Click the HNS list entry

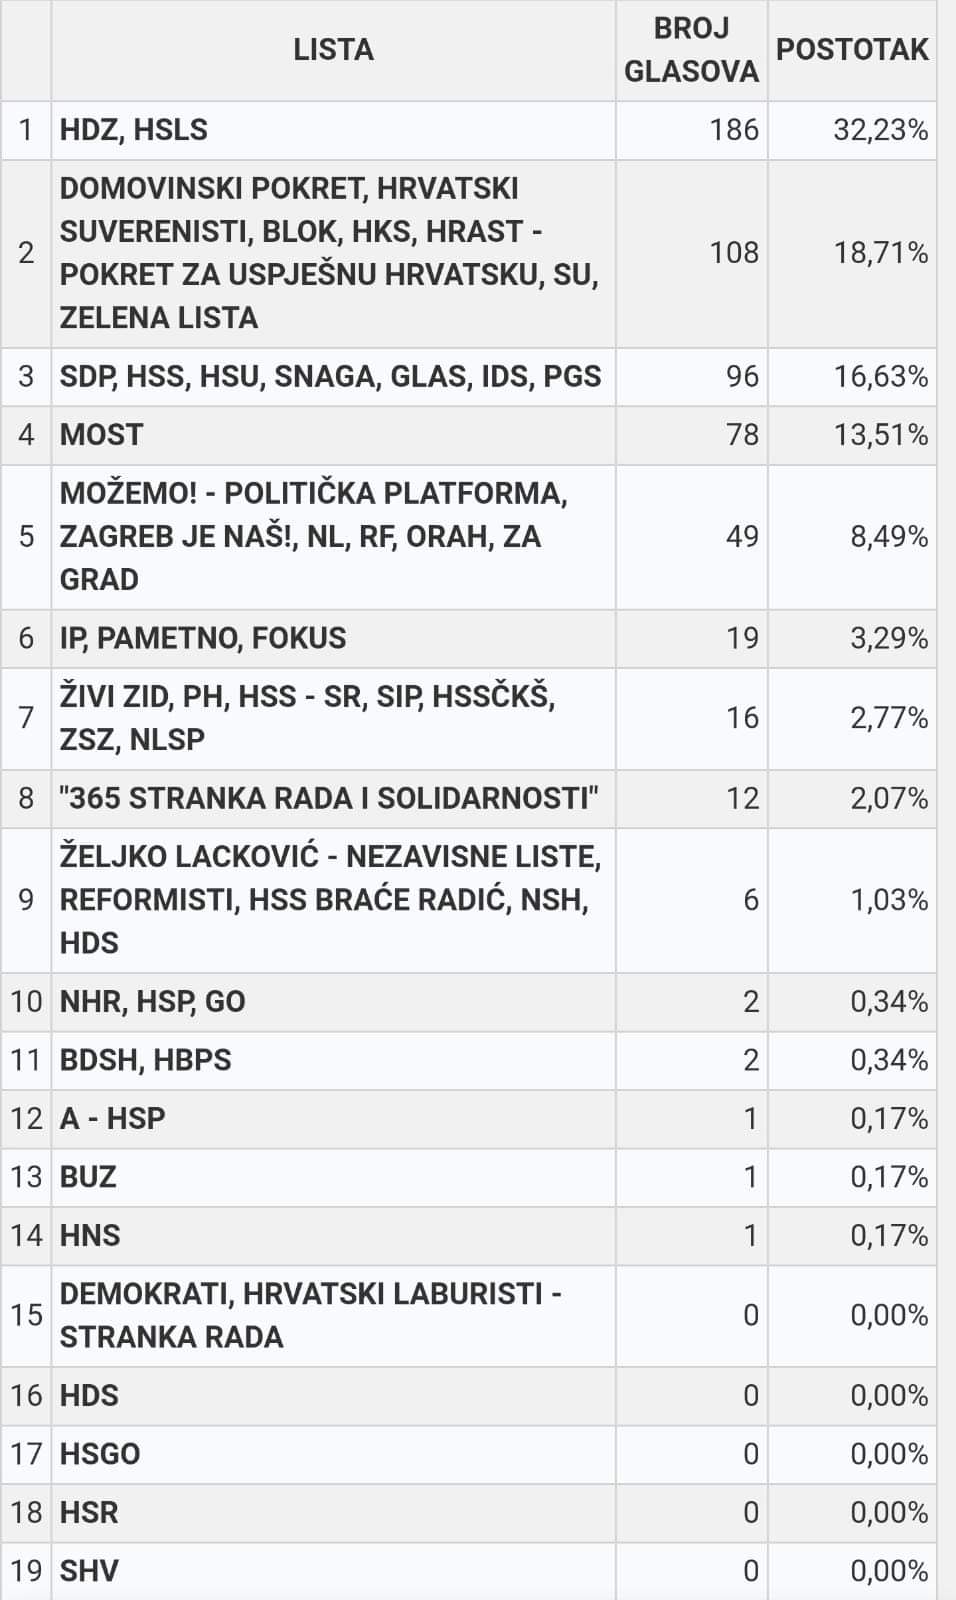pos(90,1236)
